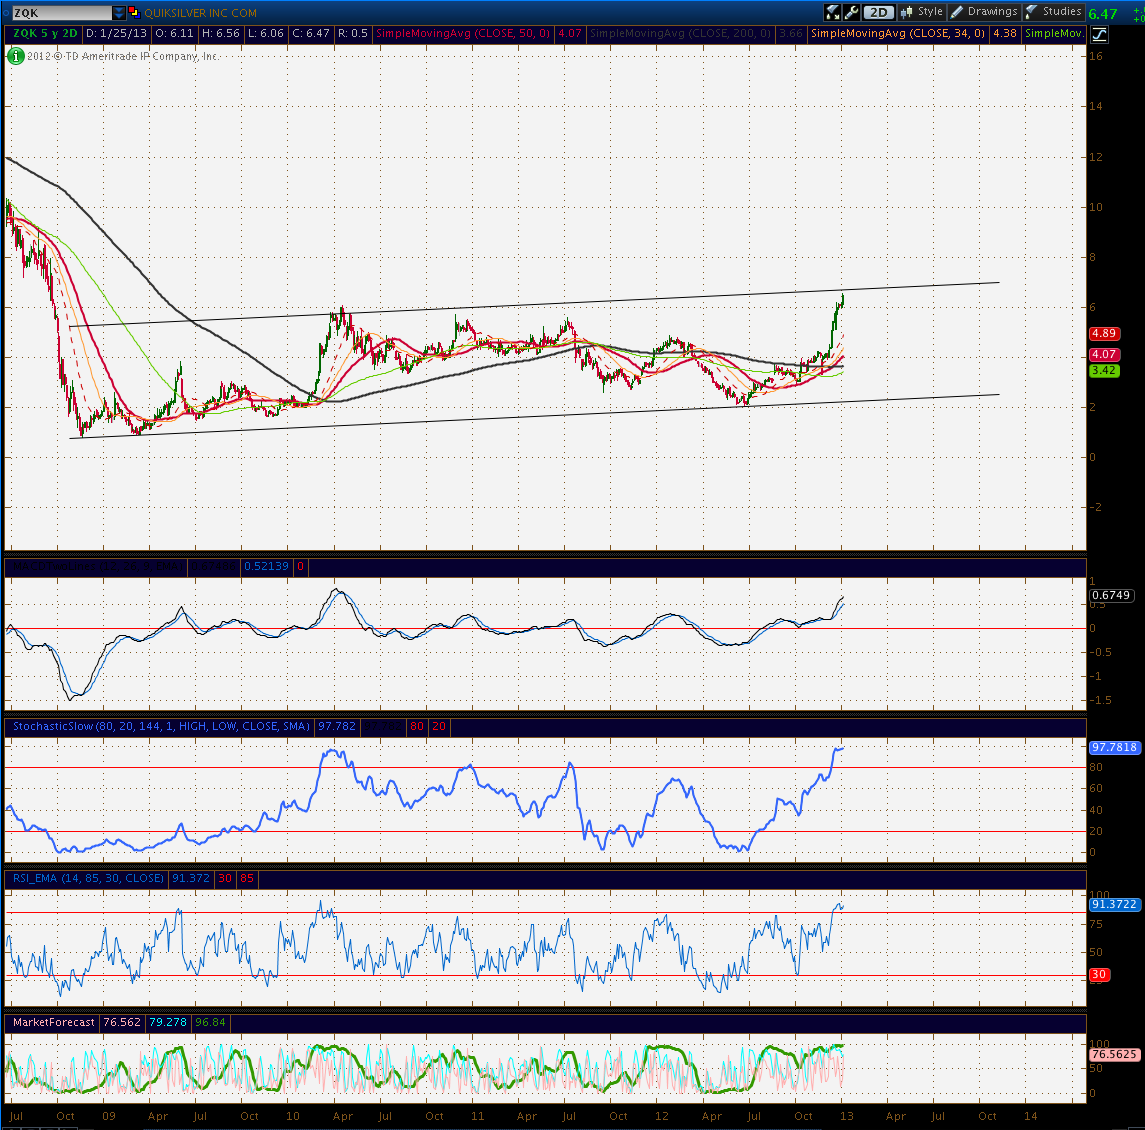Select the SimpleMovingAvg (CLOSE, 50, 0) label
Viewport: 1145px width, 1130px height.
click(x=463, y=34)
